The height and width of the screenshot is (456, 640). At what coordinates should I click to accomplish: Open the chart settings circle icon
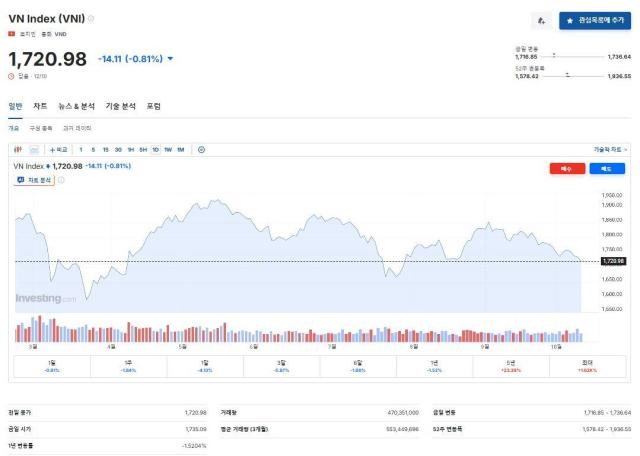click(x=201, y=150)
